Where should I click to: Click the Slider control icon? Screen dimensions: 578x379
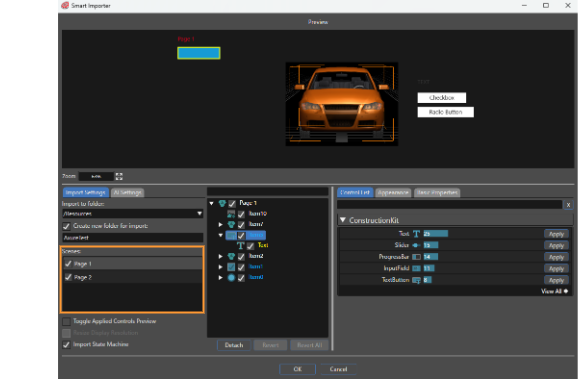click(x=416, y=245)
